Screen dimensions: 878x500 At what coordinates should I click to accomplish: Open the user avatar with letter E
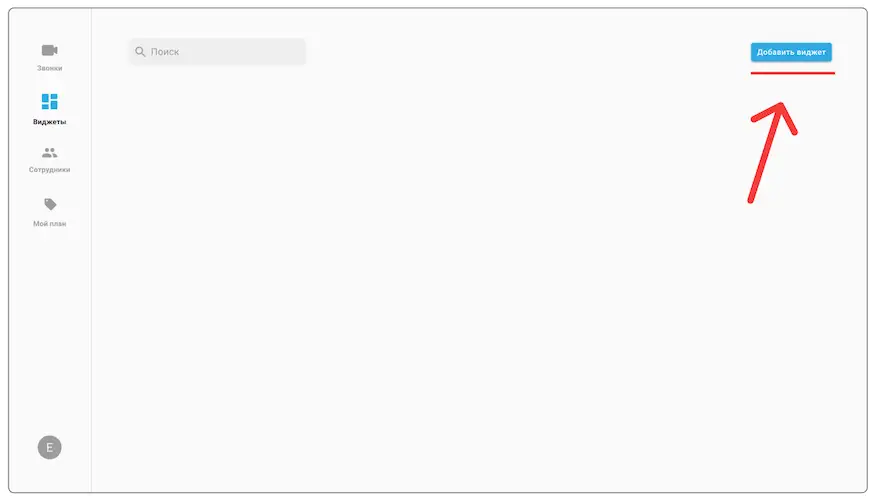pyautogui.click(x=49, y=447)
